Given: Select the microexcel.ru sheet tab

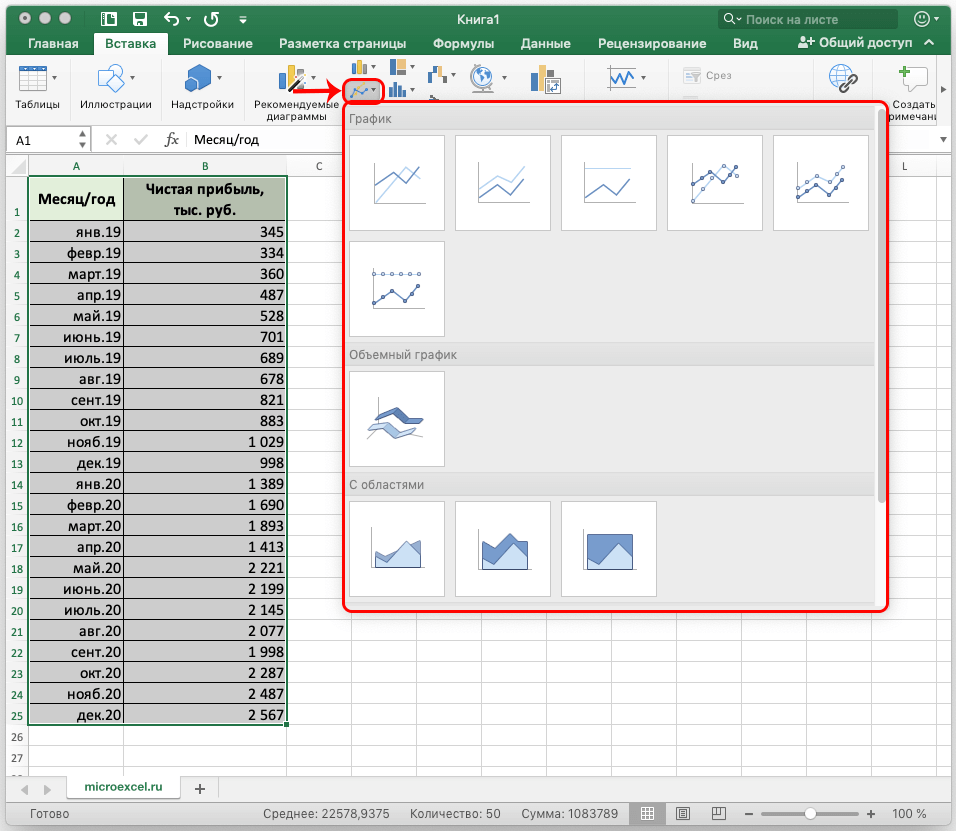Looking at the screenshot, I should click(123, 786).
